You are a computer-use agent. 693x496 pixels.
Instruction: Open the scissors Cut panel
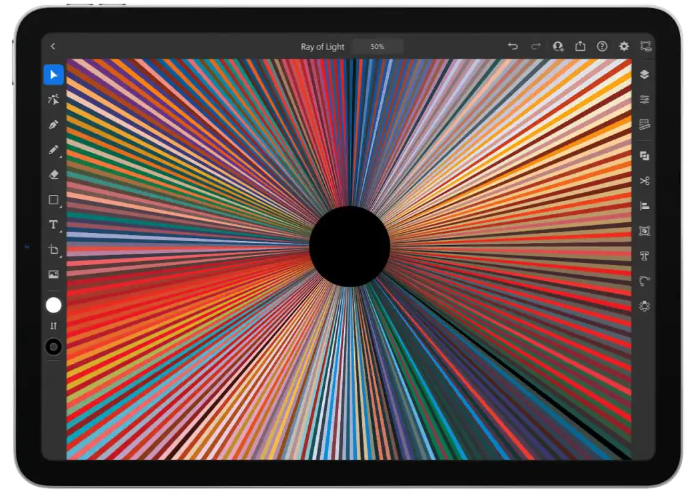click(x=644, y=181)
